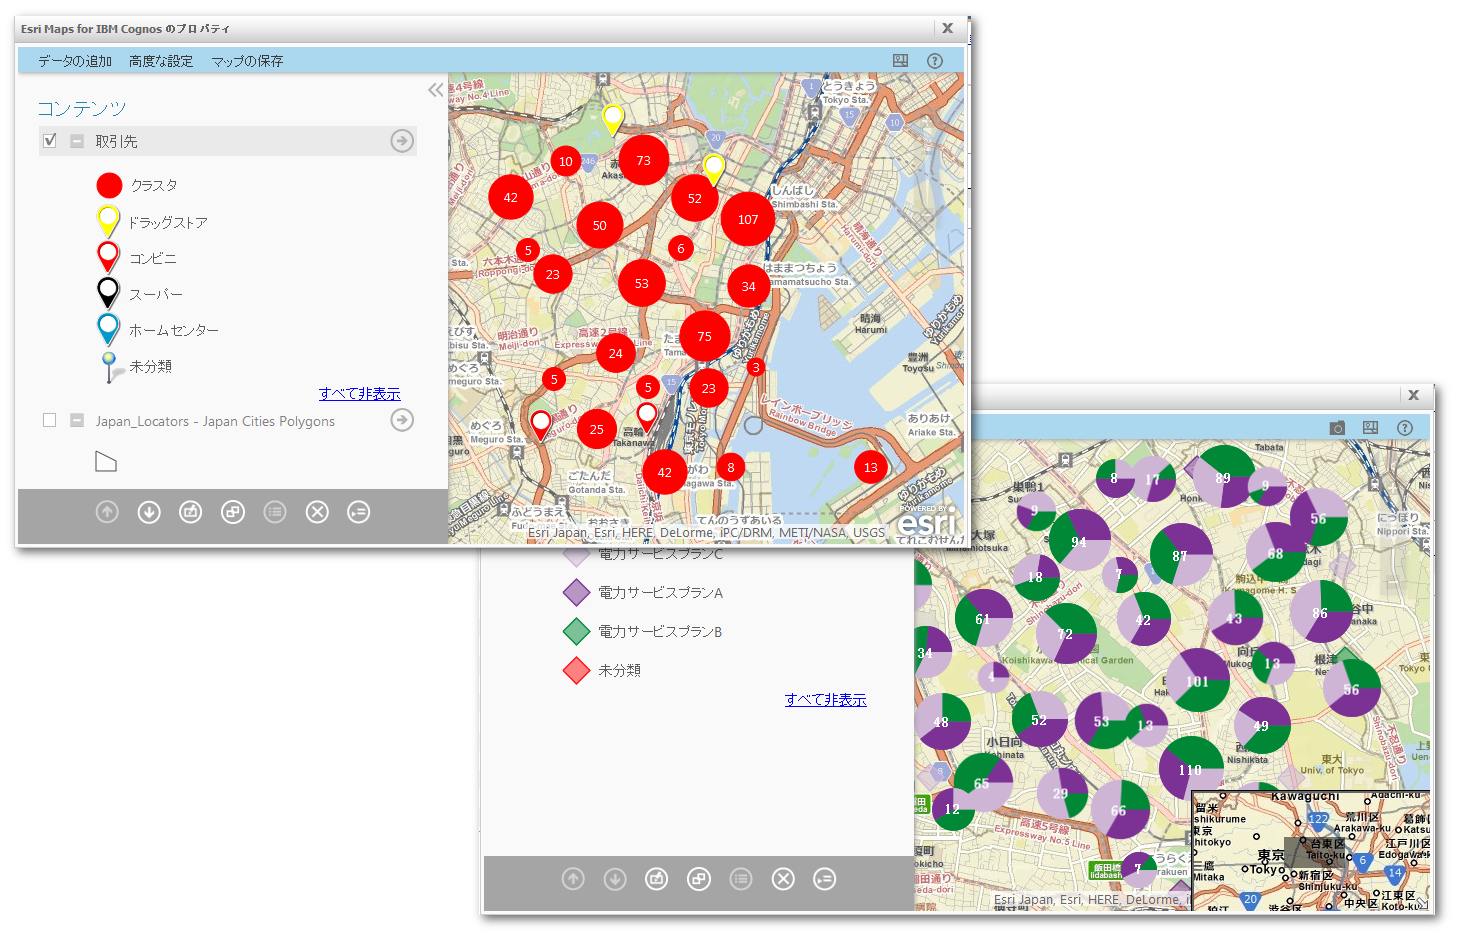This screenshot has width=1457, height=935.
Task: Click the red cluster labeled 13
Action: tap(871, 467)
